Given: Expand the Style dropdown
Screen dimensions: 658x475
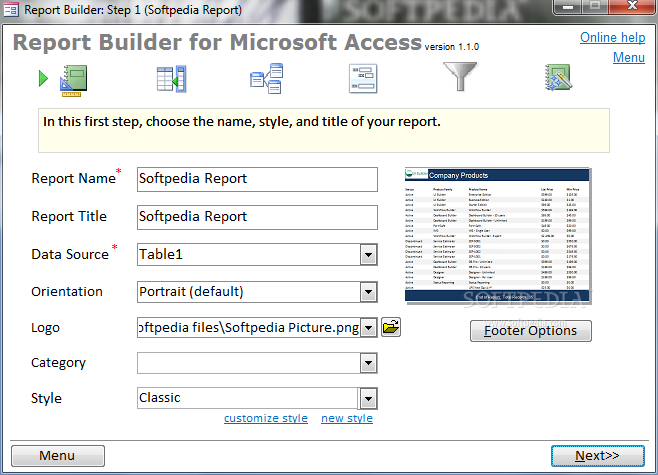Looking at the screenshot, I should tap(368, 398).
